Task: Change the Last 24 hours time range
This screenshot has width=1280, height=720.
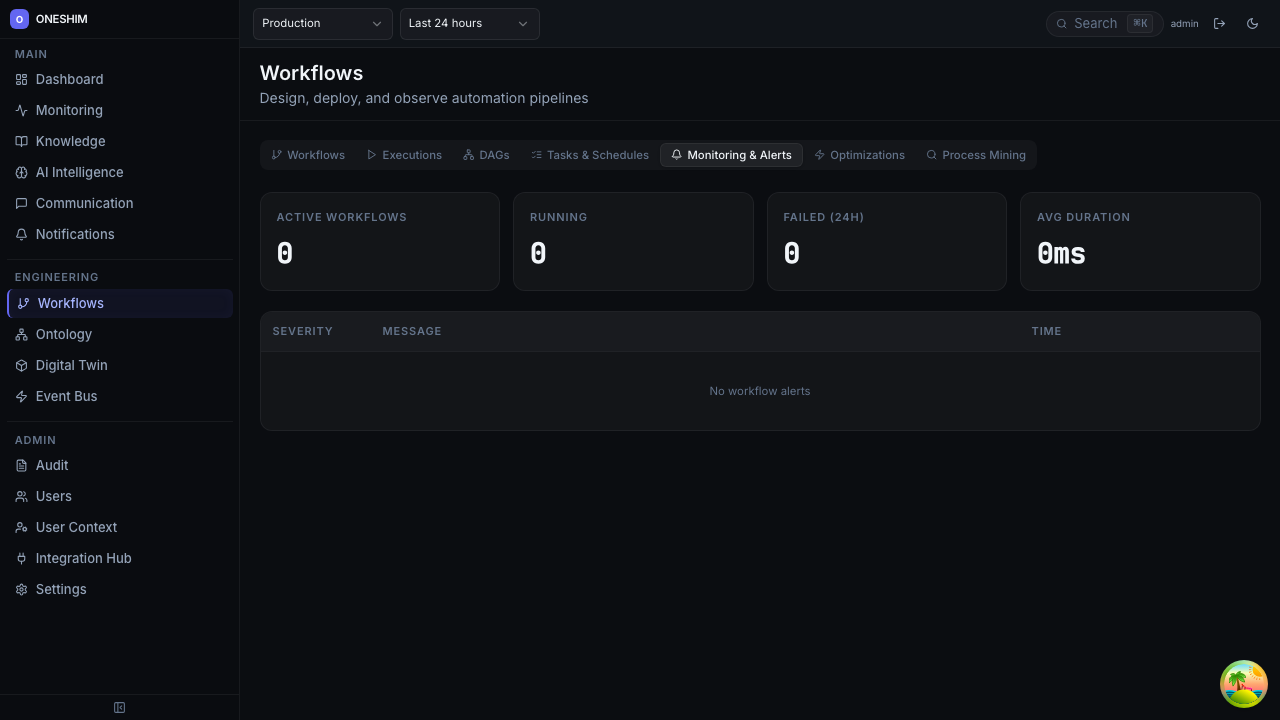Action: click(469, 23)
